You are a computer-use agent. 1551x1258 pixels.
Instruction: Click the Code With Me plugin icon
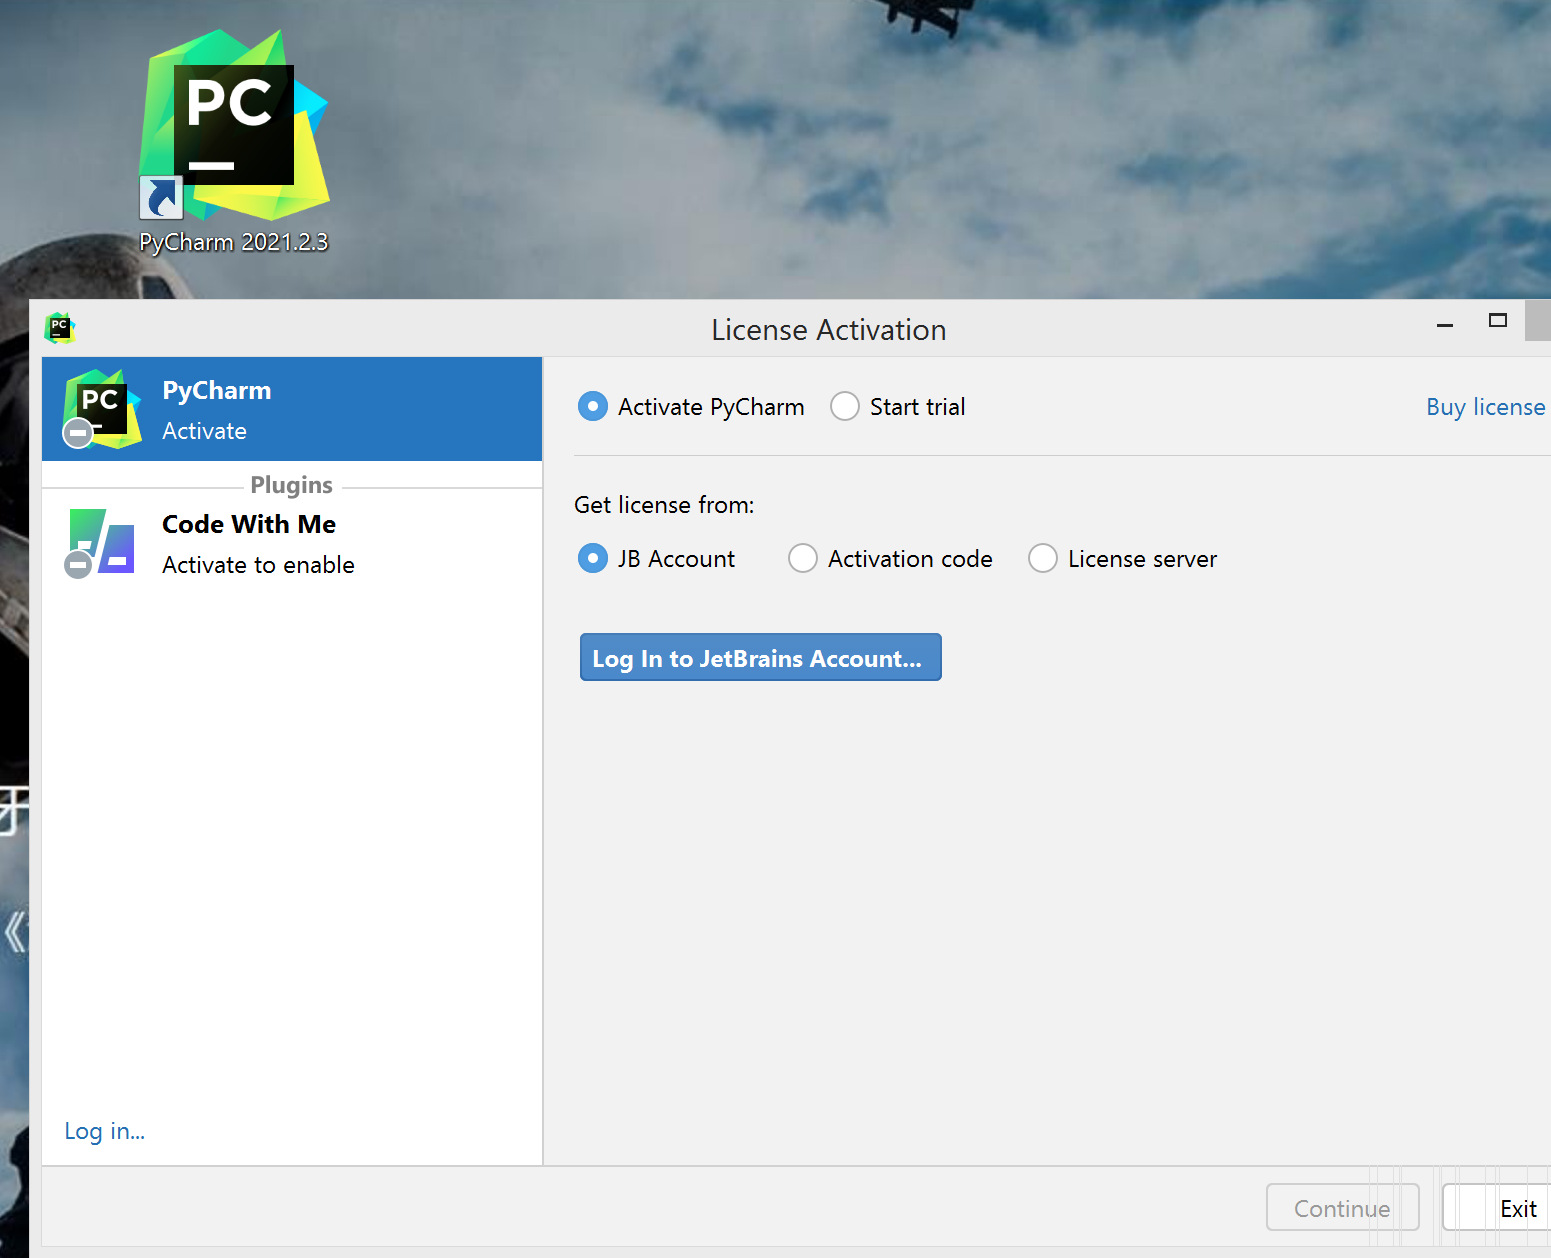tap(100, 543)
